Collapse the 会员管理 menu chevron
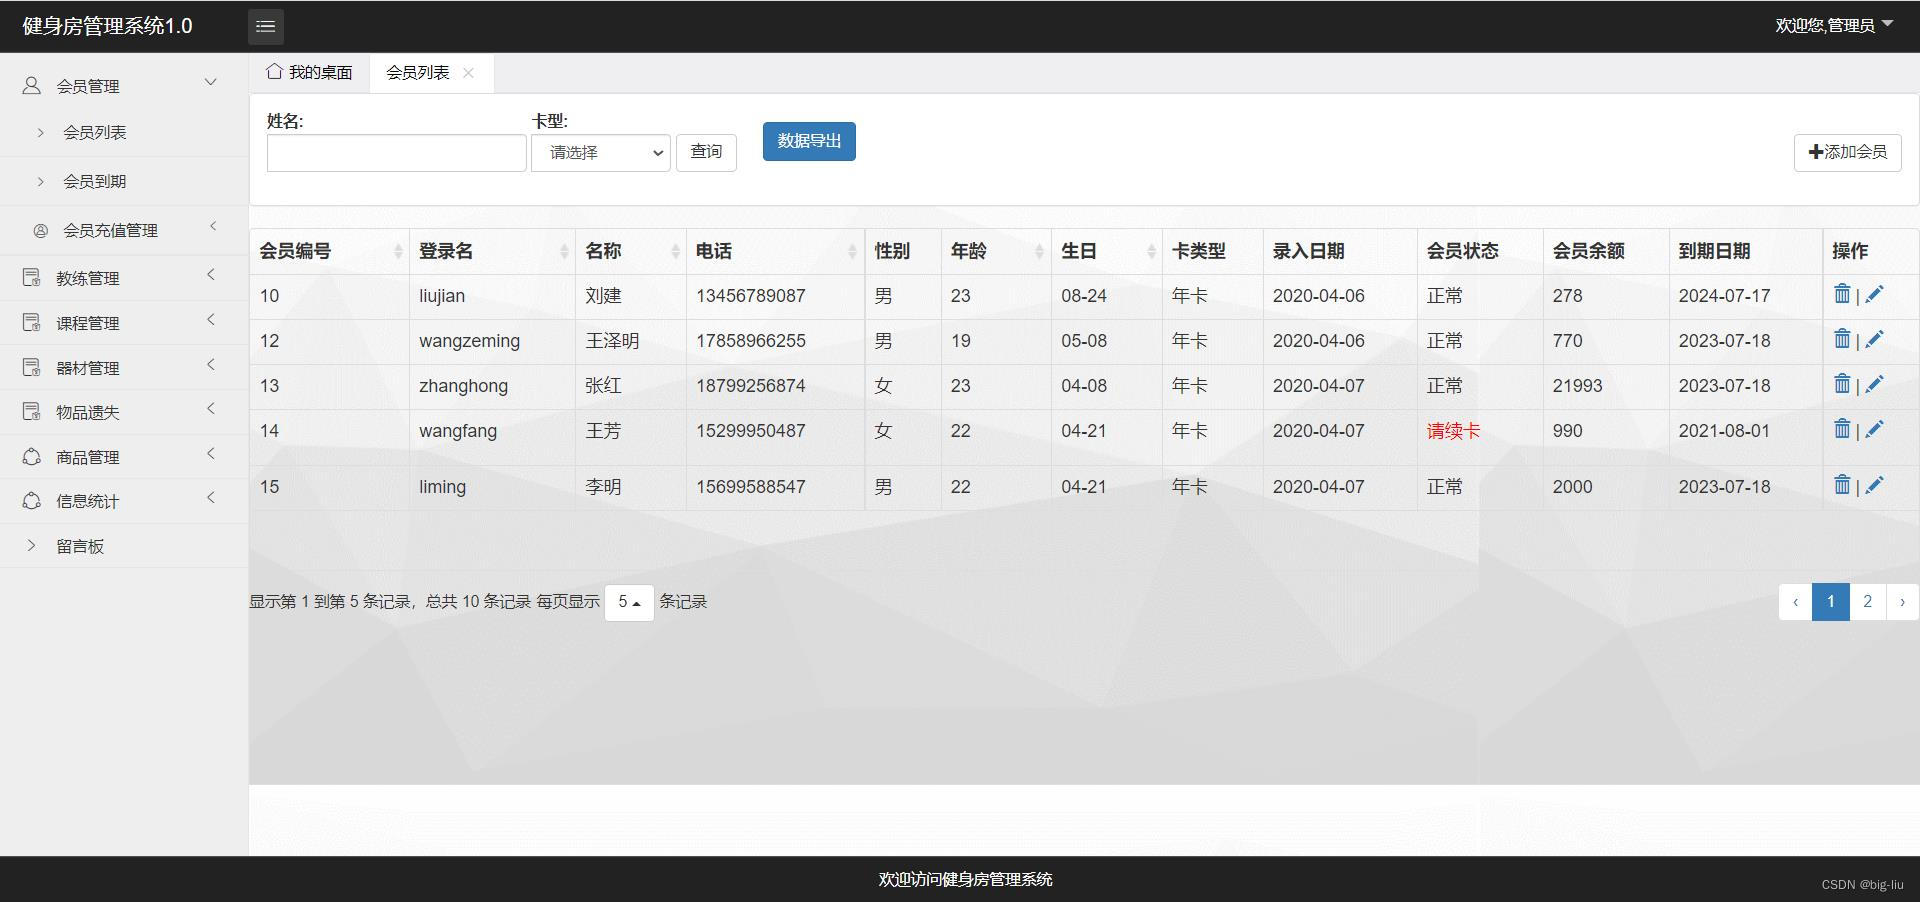This screenshot has height=902, width=1920. click(x=210, y=82)
